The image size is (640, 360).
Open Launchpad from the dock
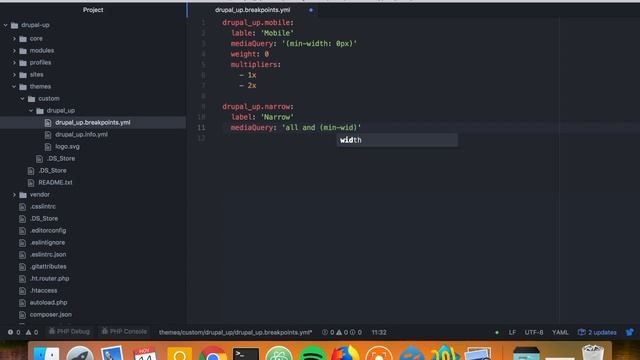[x=80, y=353]
